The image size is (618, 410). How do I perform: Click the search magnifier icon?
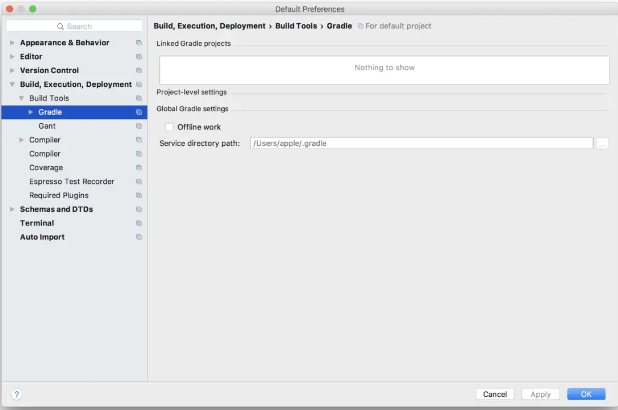click(60, 26)
